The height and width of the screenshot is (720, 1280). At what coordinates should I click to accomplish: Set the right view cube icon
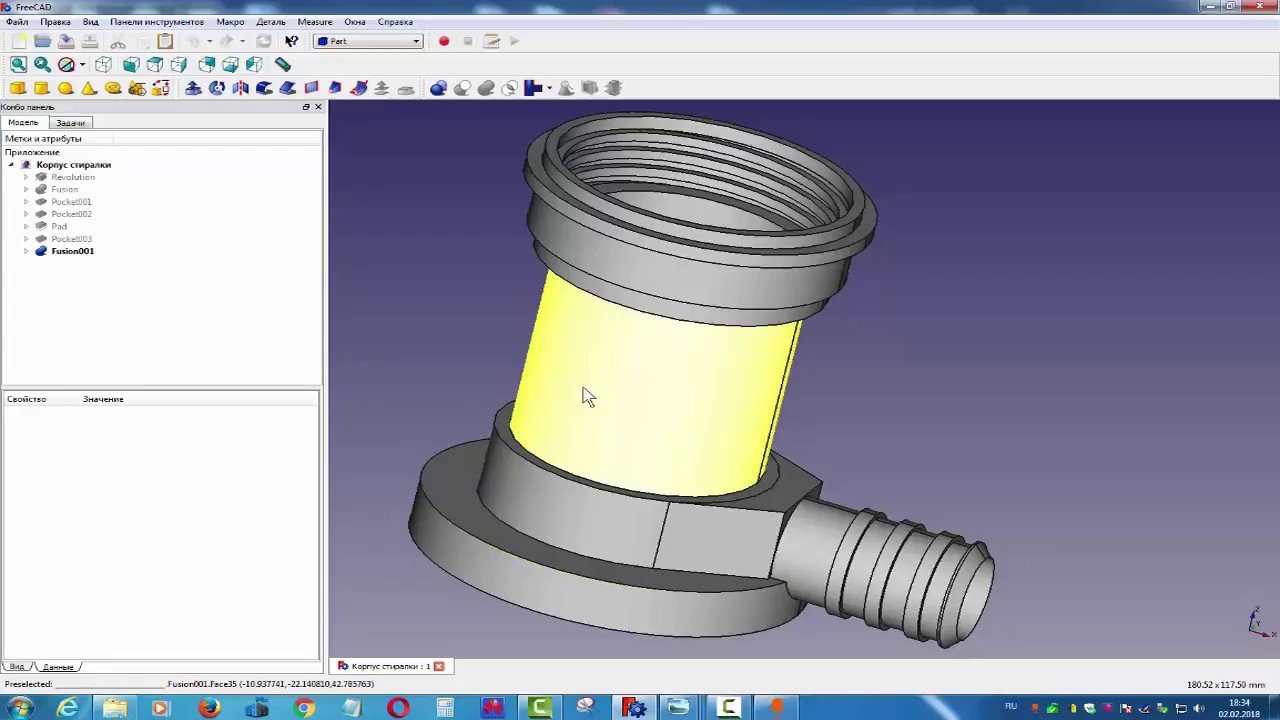coord(179,64)
